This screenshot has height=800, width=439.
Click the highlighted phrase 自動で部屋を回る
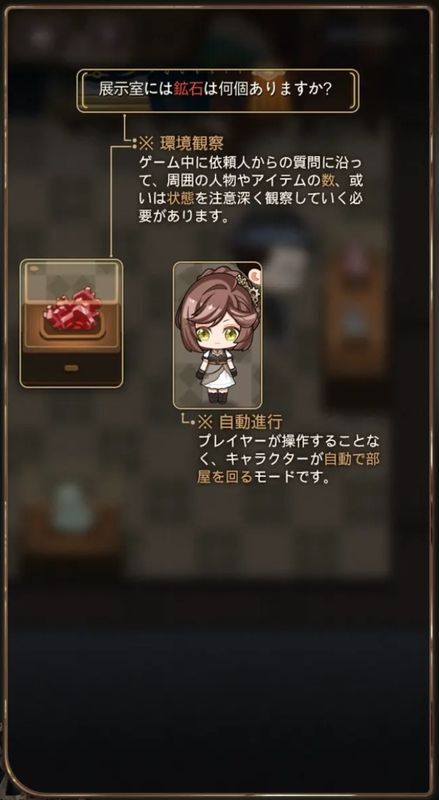click(x=288, y=468)
